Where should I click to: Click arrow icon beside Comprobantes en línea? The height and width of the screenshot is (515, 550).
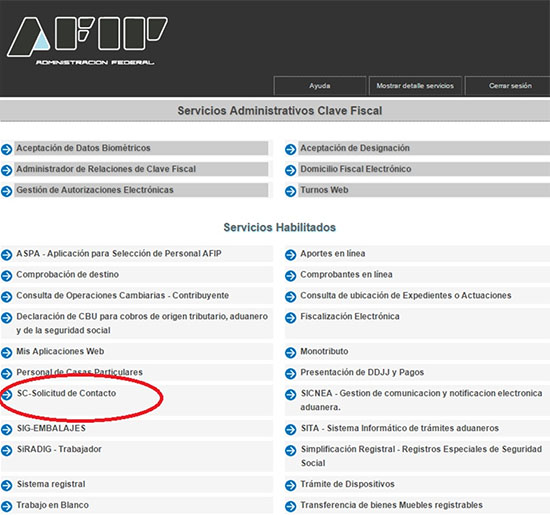click(x=290, y=276)
